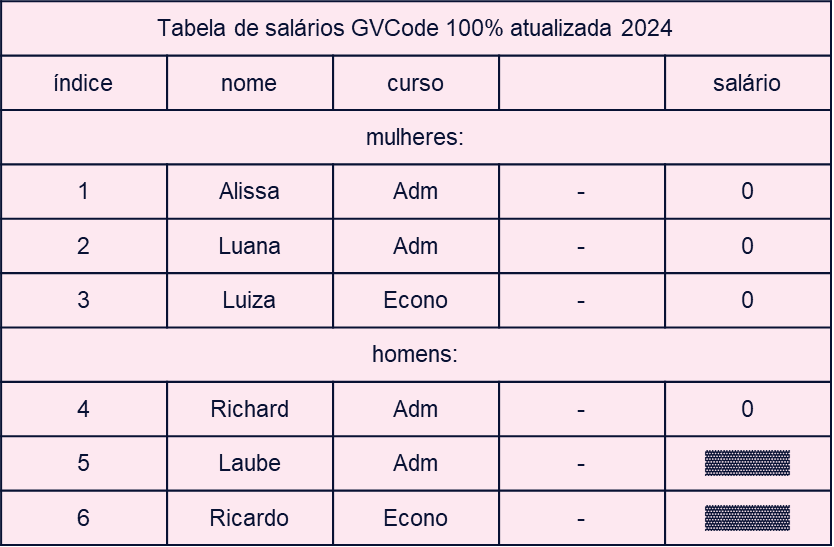Click the "salário" column header

point(747,83)
